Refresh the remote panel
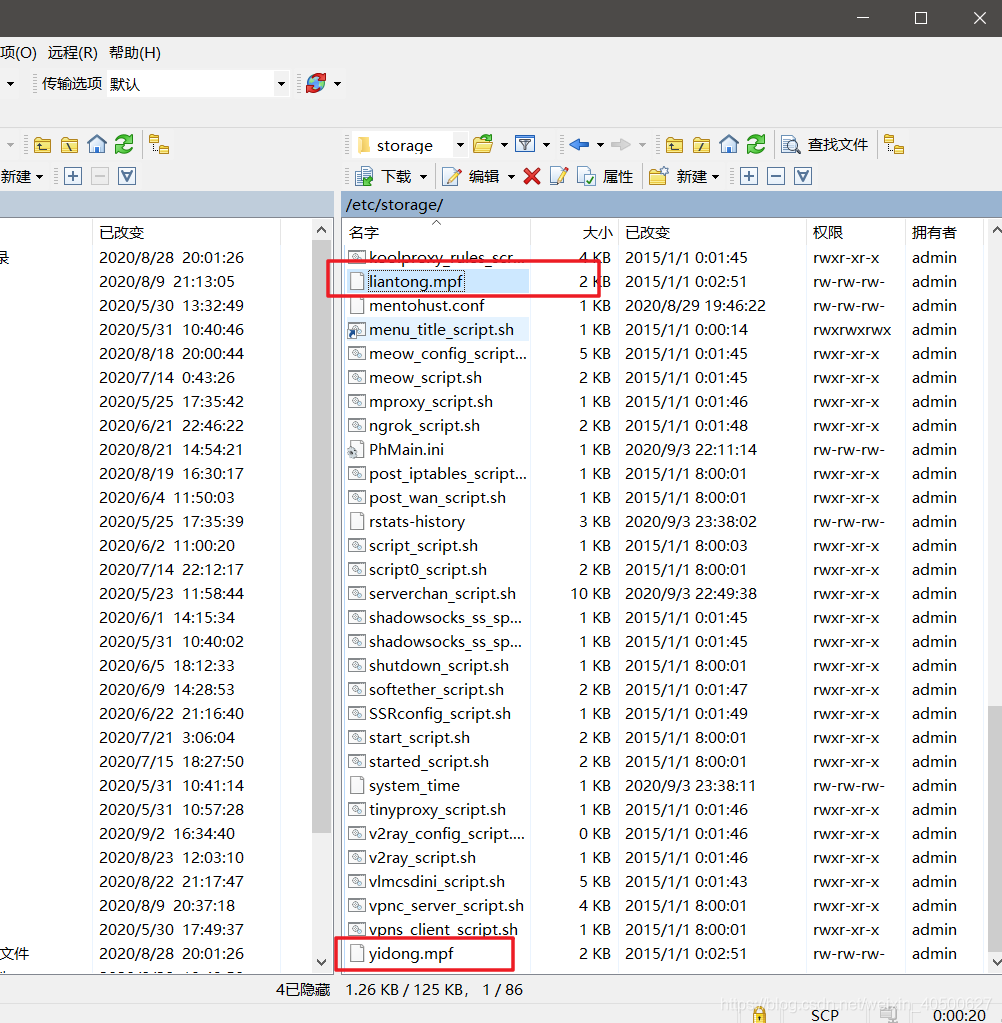The image size is (1002, 1023). coord(756,144)
